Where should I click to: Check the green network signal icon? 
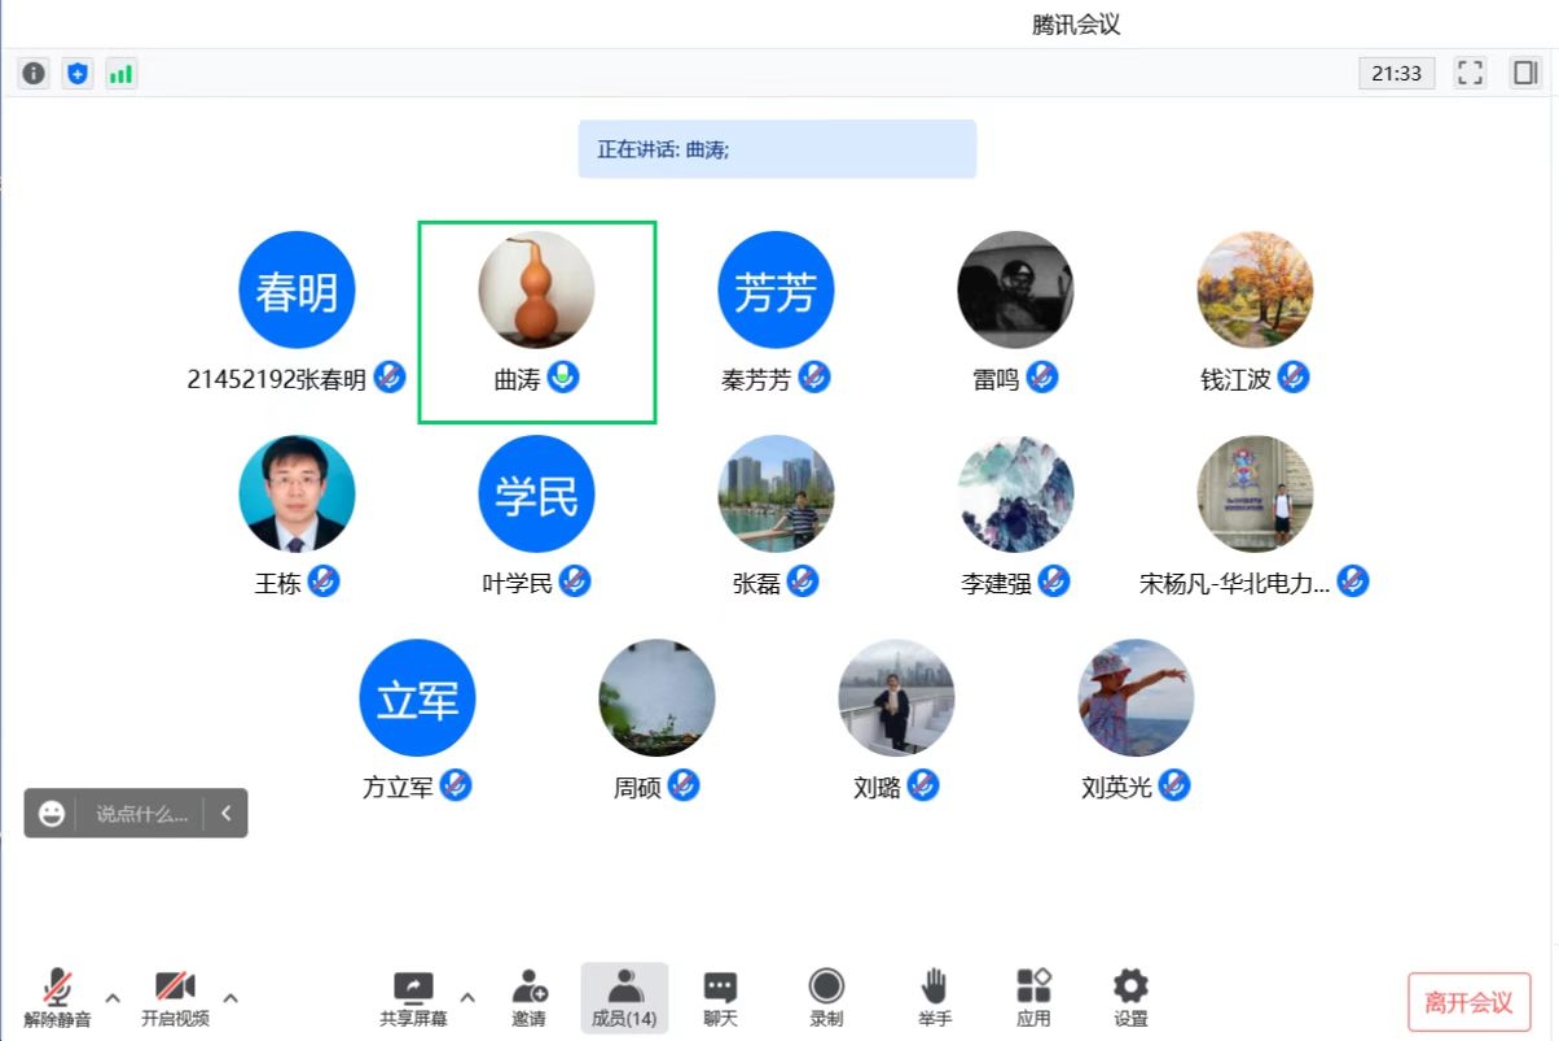pos(121,73)
